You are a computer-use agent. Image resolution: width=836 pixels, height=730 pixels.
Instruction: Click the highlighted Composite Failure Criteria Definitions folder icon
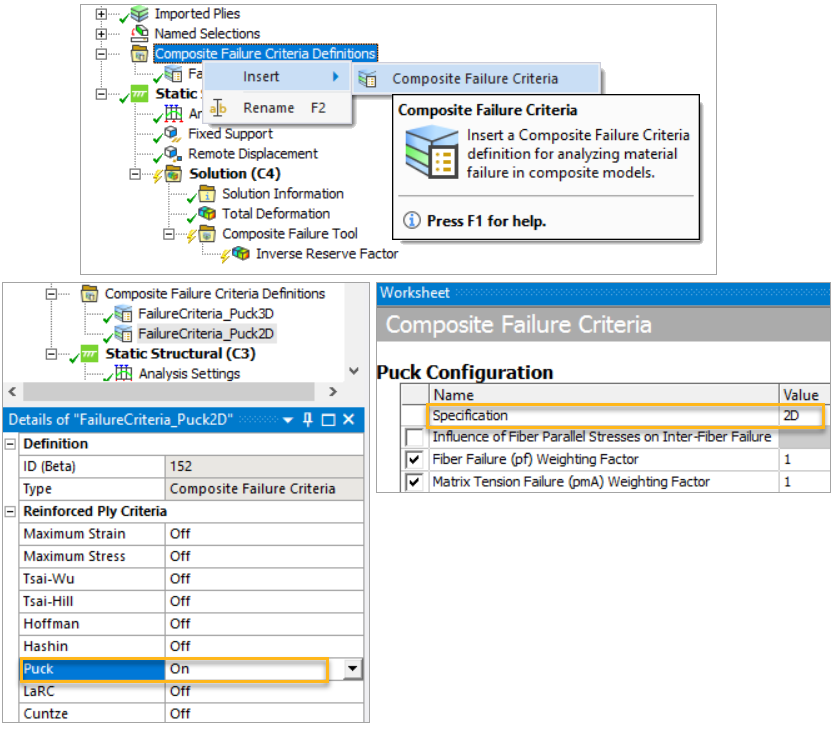140,53
